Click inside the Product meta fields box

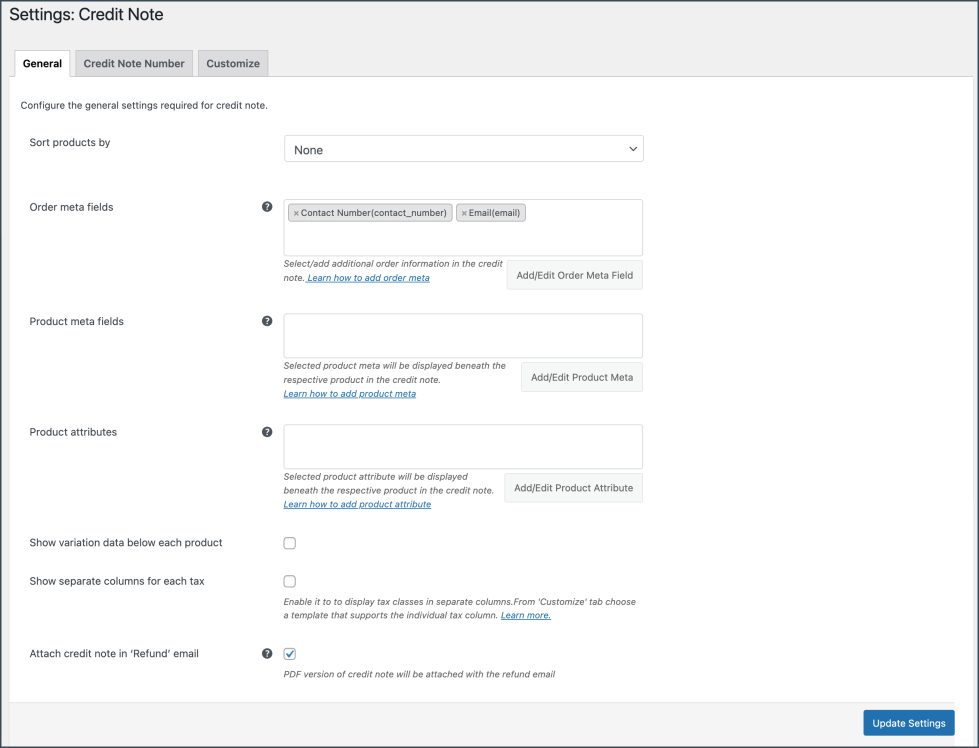point(463,336)
